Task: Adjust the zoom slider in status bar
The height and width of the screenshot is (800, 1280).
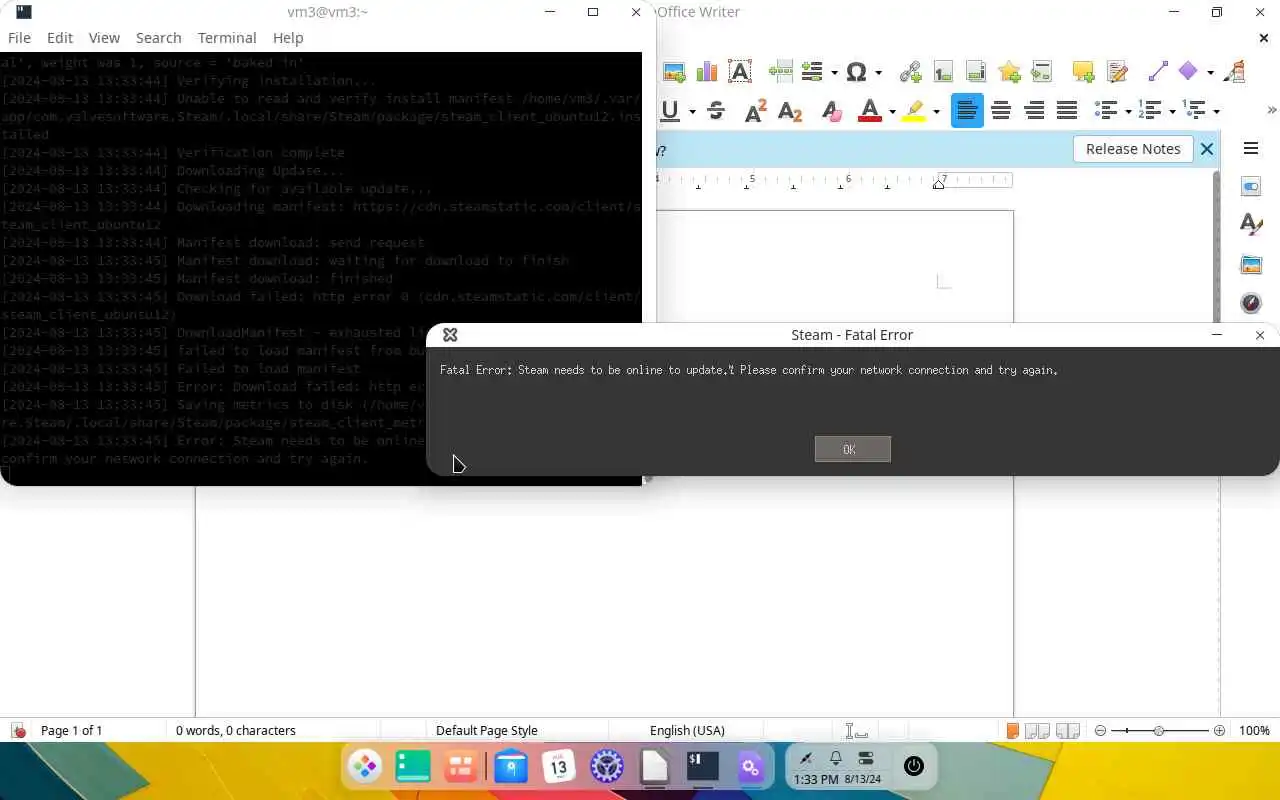Action: (x=1159, y=731)
